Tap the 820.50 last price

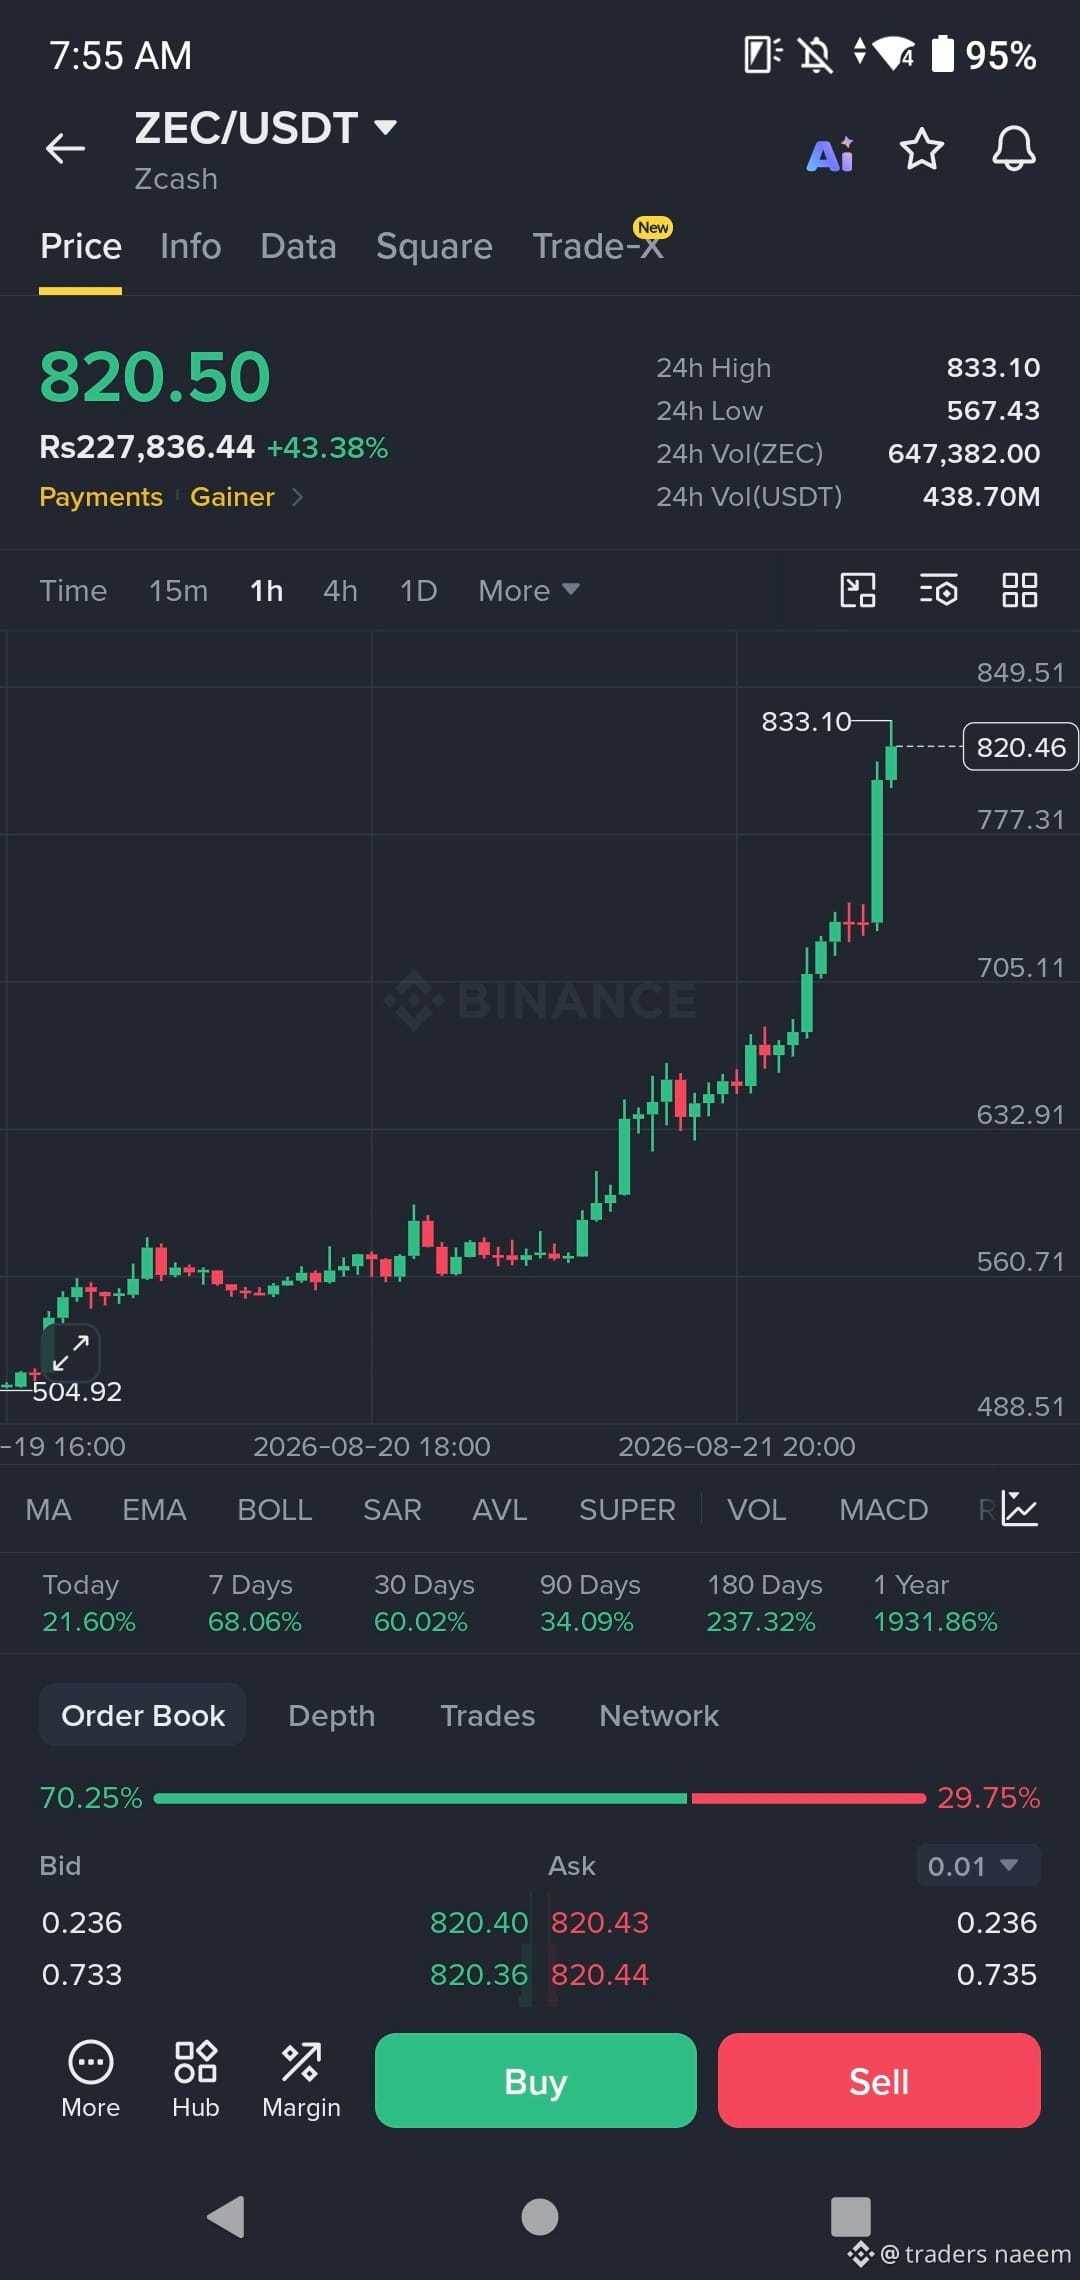[155, 377]
